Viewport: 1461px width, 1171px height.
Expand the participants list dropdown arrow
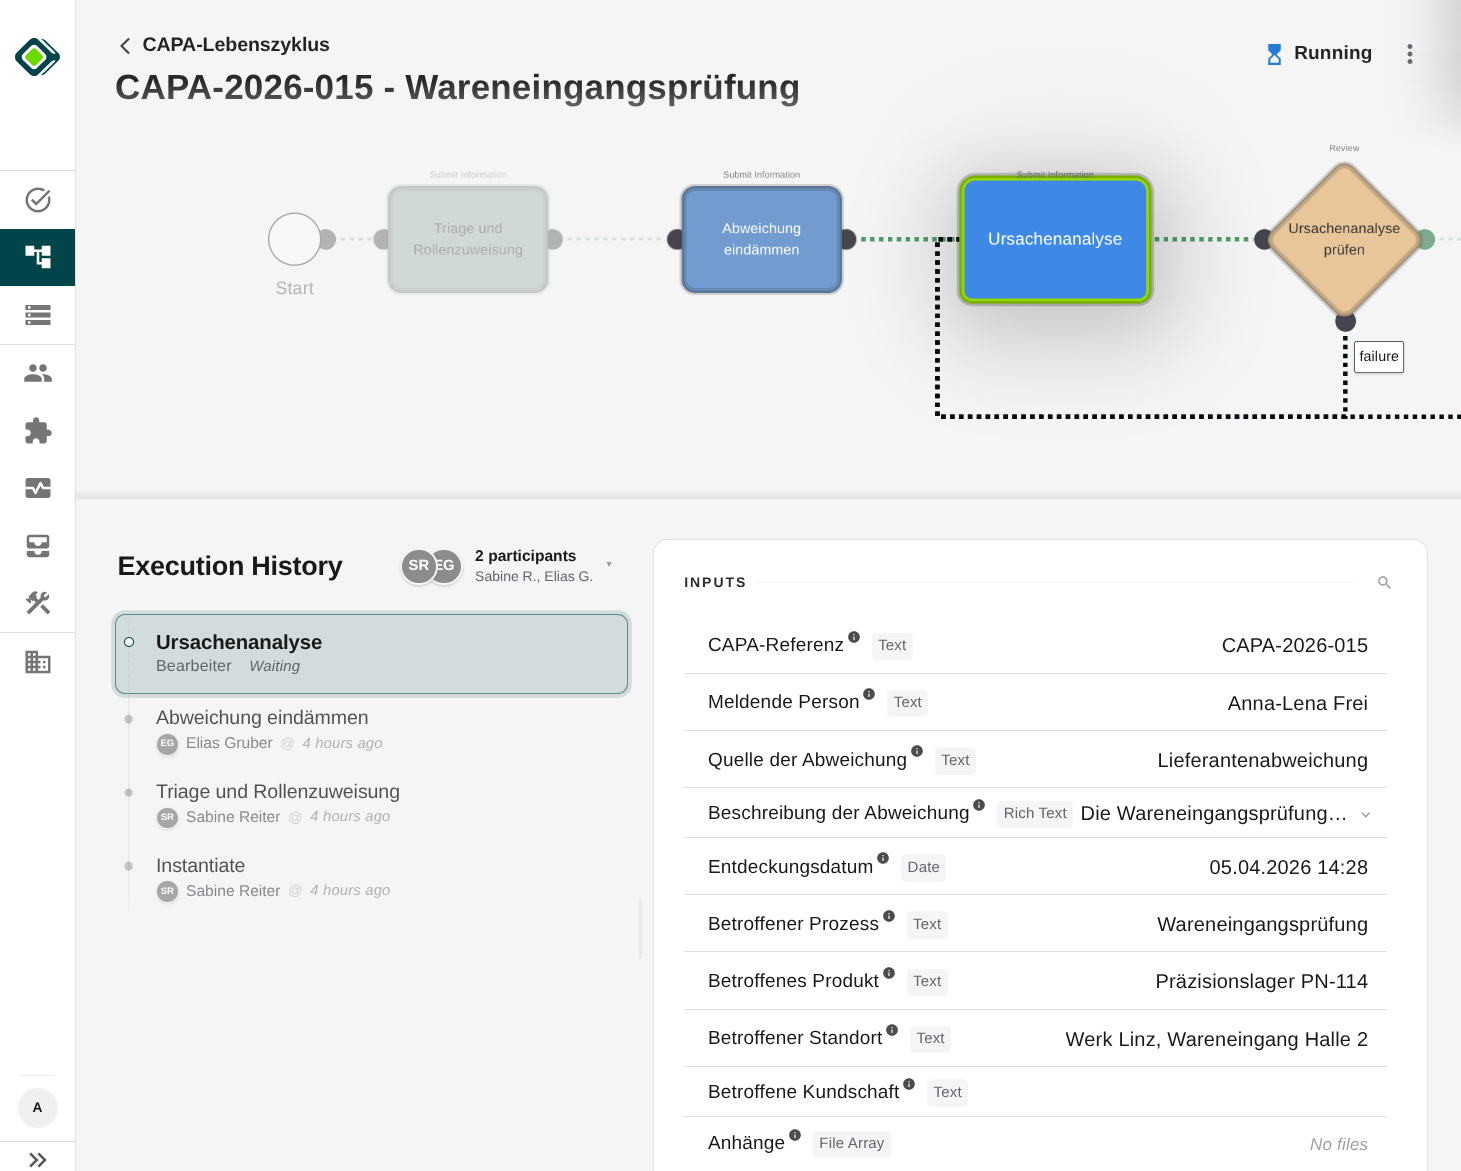[609, 564]
